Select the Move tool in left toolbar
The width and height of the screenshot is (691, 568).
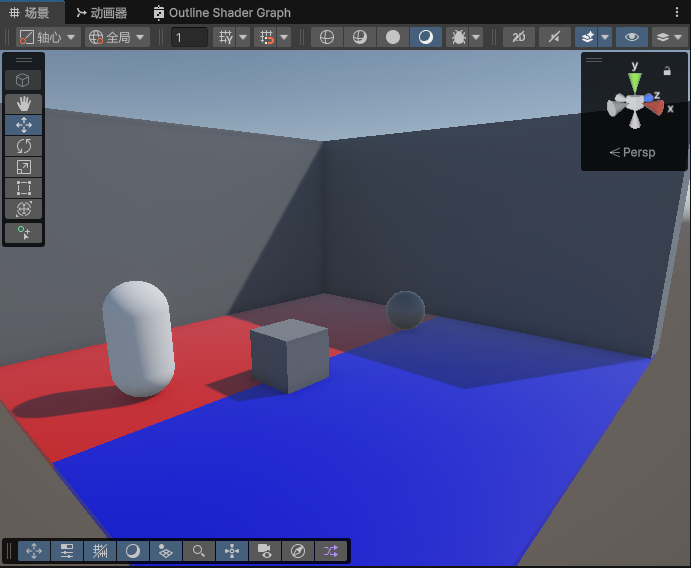point(24,125)
